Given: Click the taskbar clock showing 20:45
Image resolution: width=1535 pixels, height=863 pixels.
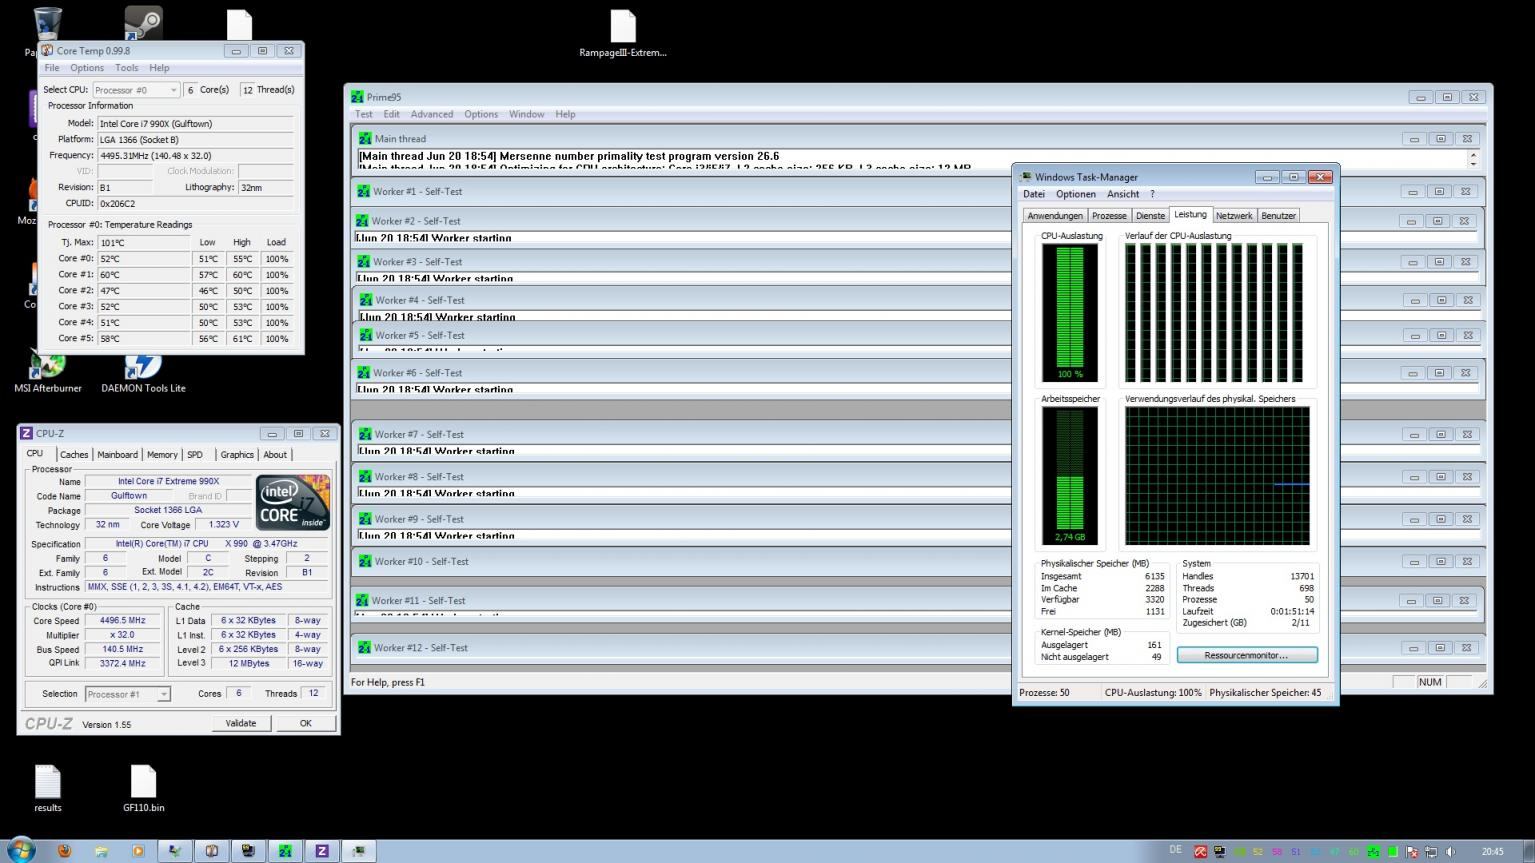Looking at the screenshot, I should click(x=1492, y=852).
